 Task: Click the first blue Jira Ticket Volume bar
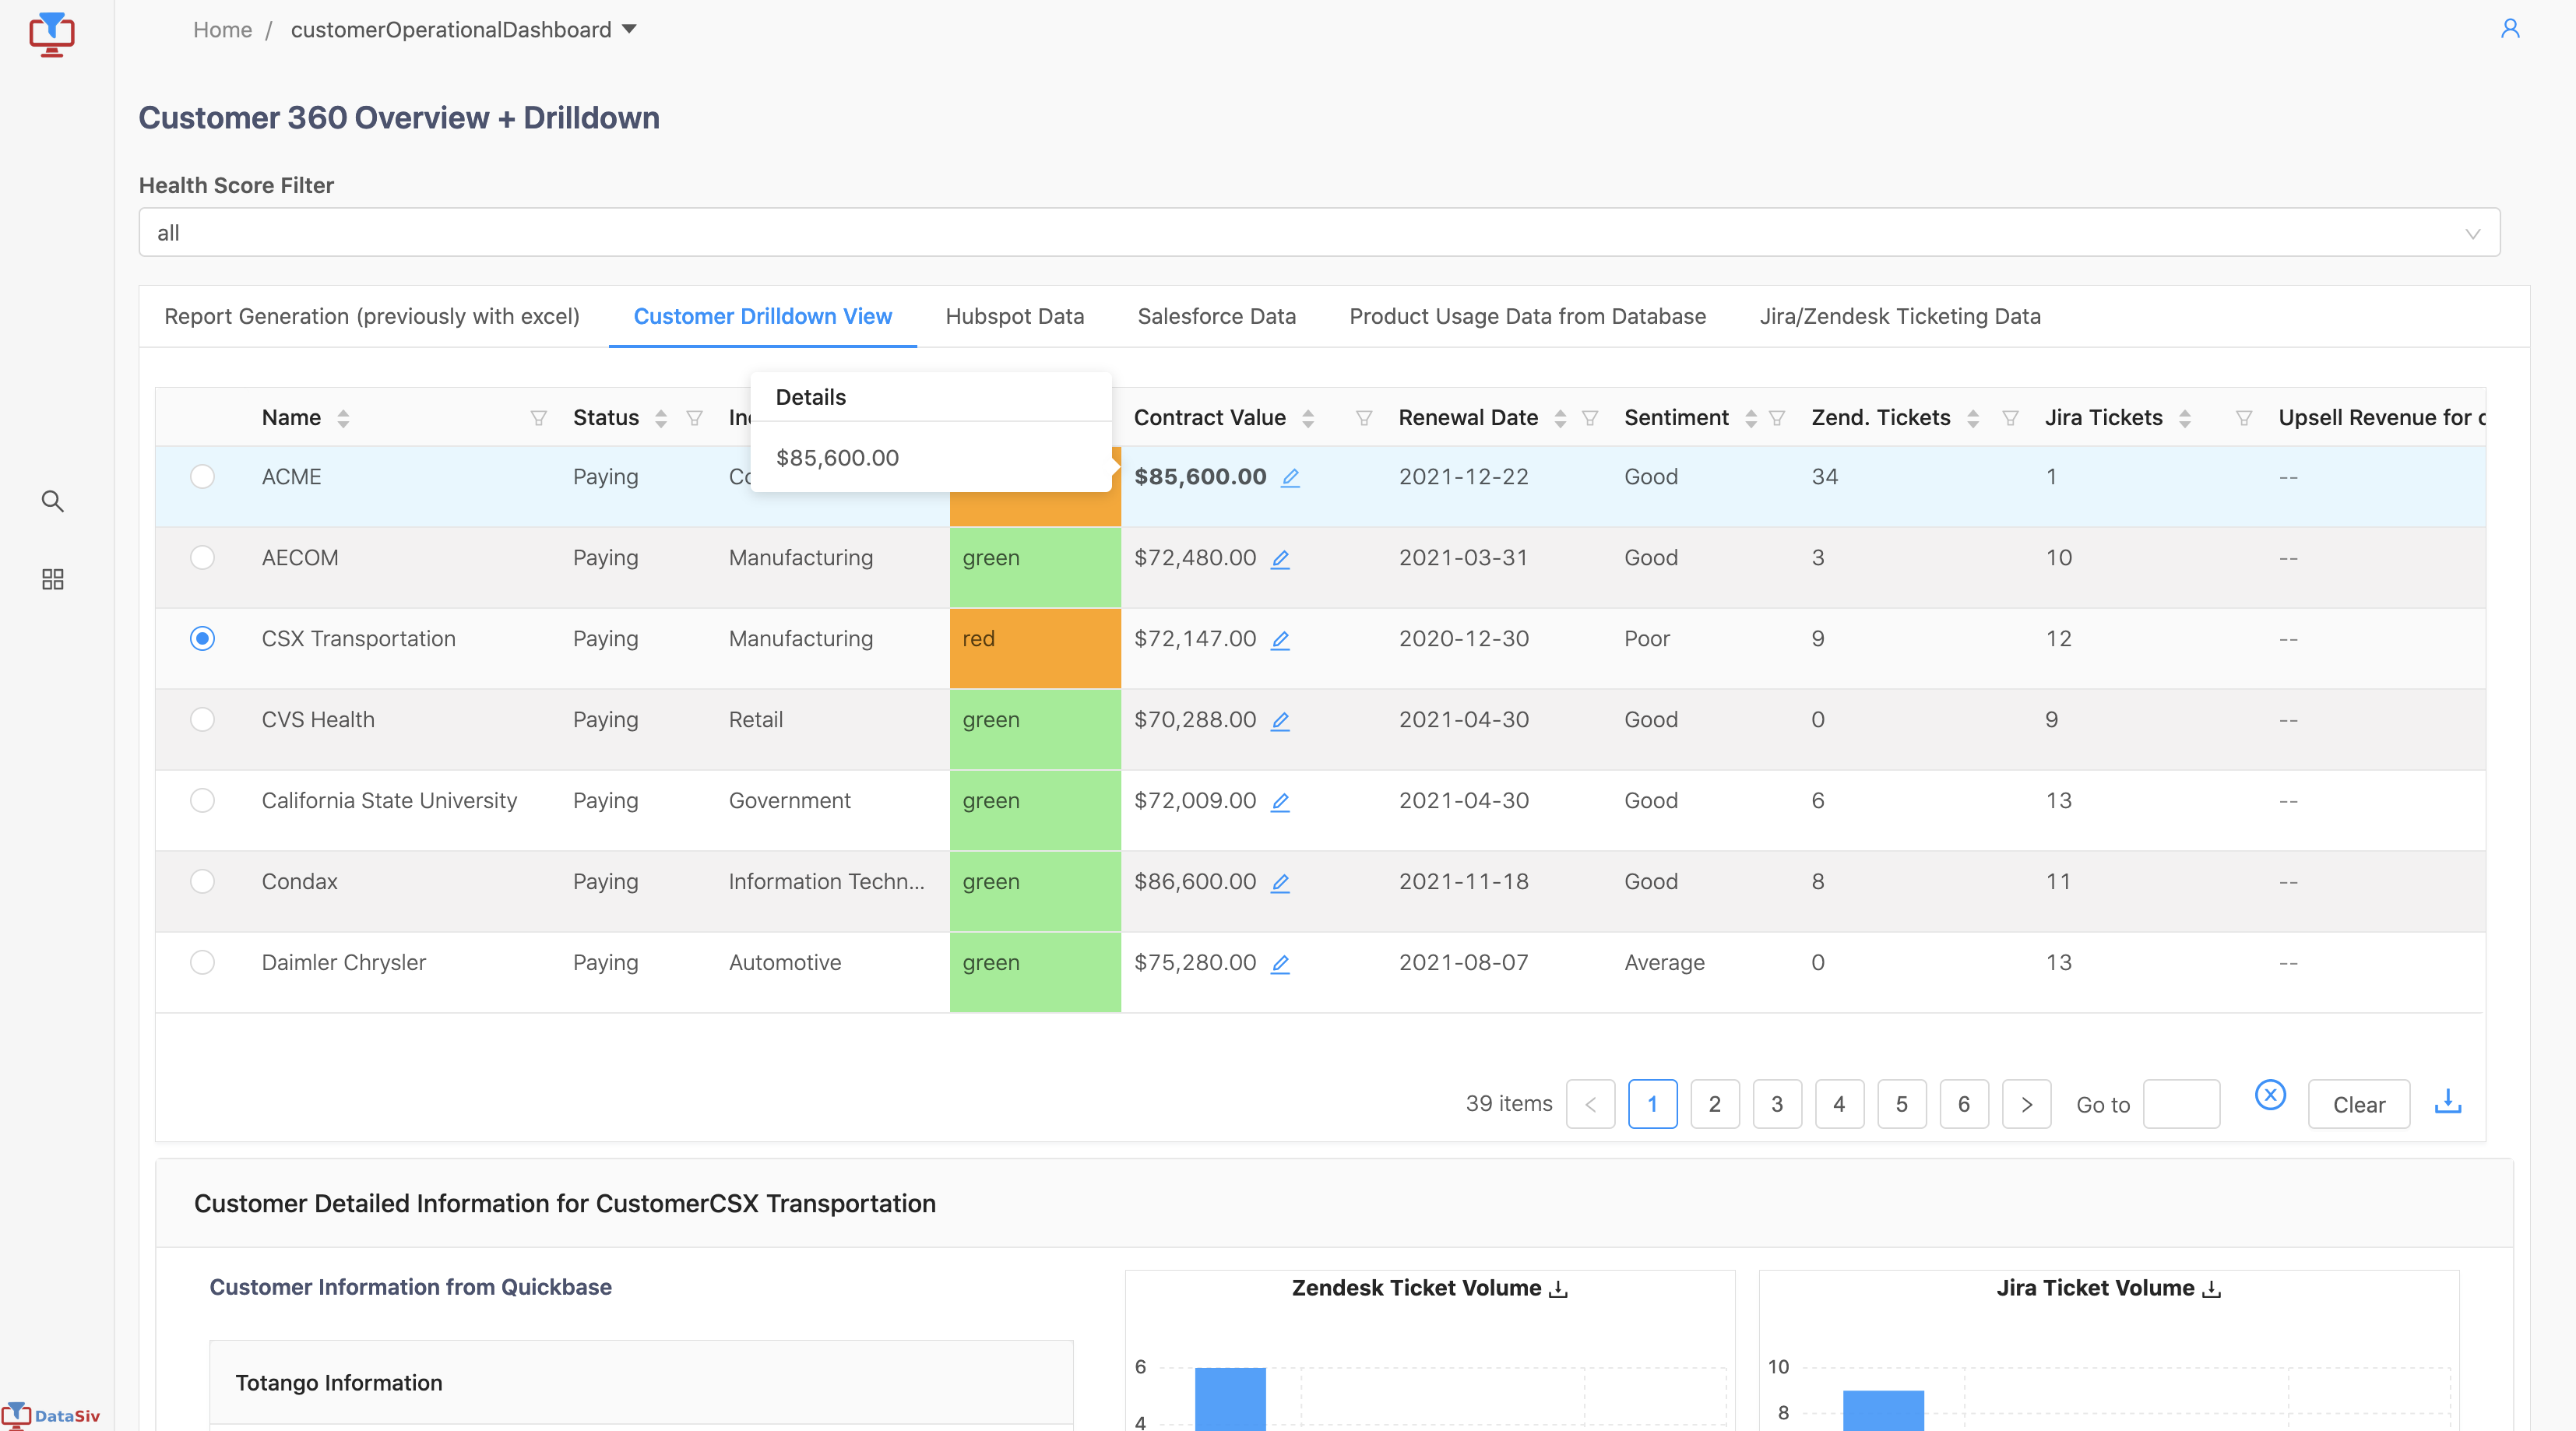pos(1883,1410)
